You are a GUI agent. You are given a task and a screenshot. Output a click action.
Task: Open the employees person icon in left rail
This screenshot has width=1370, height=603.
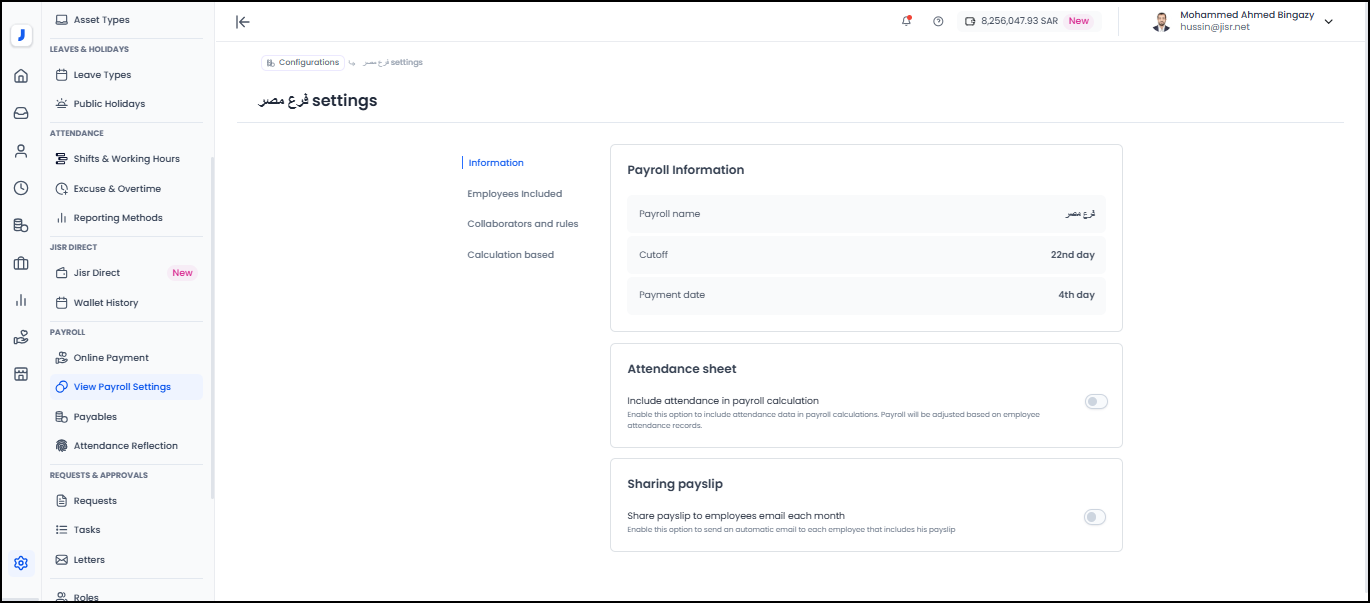point(21,151)
